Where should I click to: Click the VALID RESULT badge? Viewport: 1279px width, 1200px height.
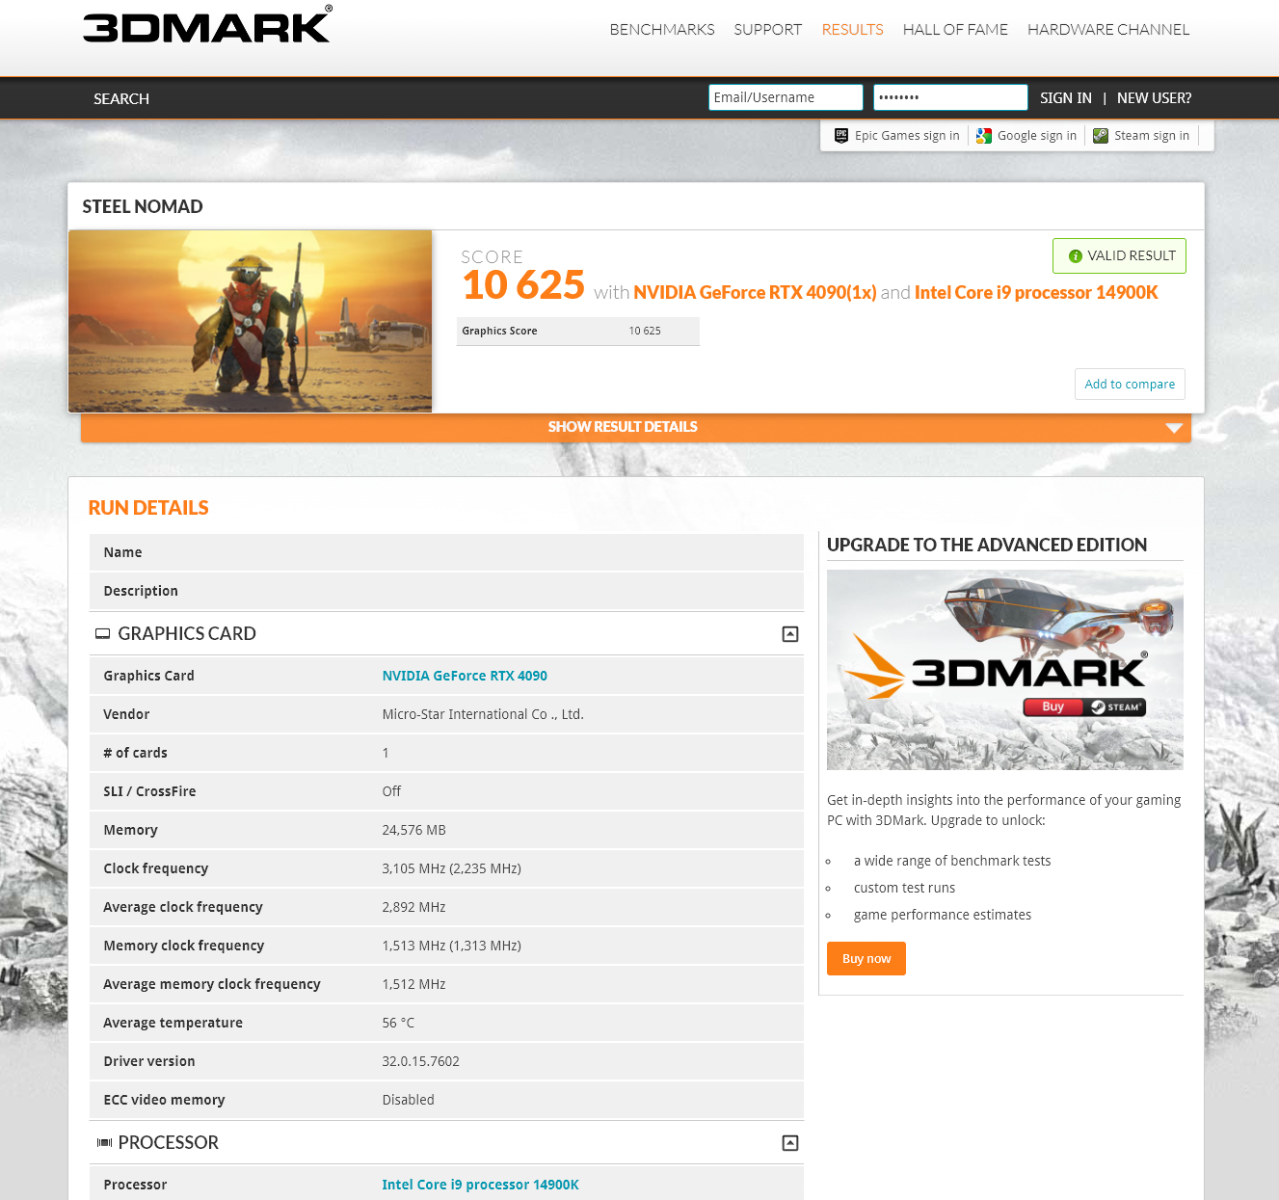1119,256
